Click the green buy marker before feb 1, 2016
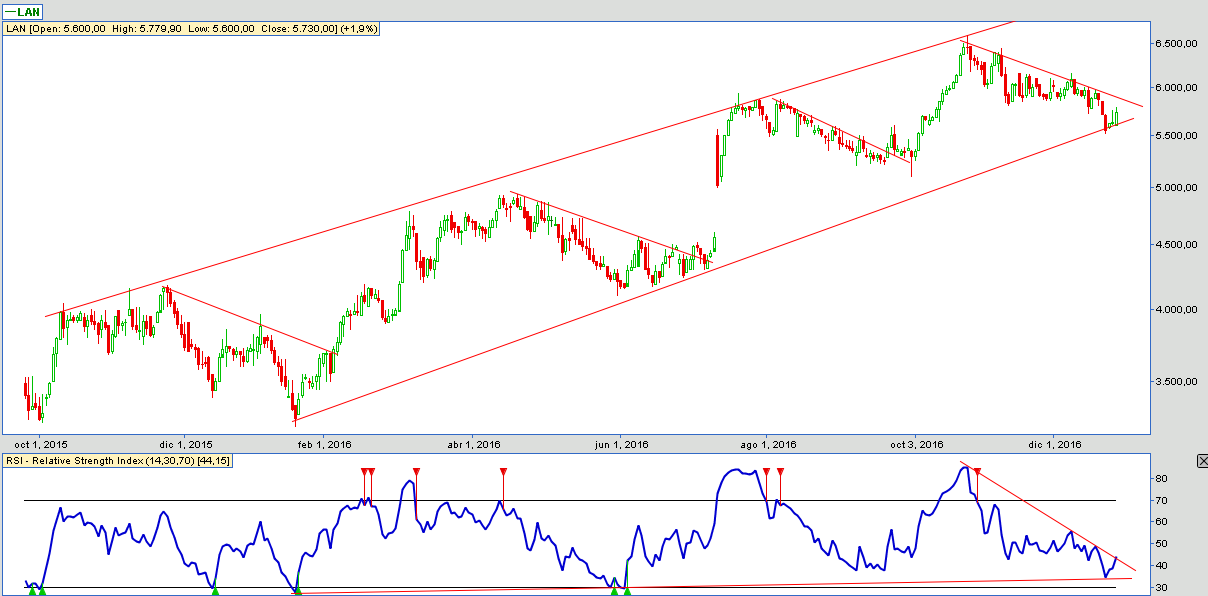 click(297, 592)
